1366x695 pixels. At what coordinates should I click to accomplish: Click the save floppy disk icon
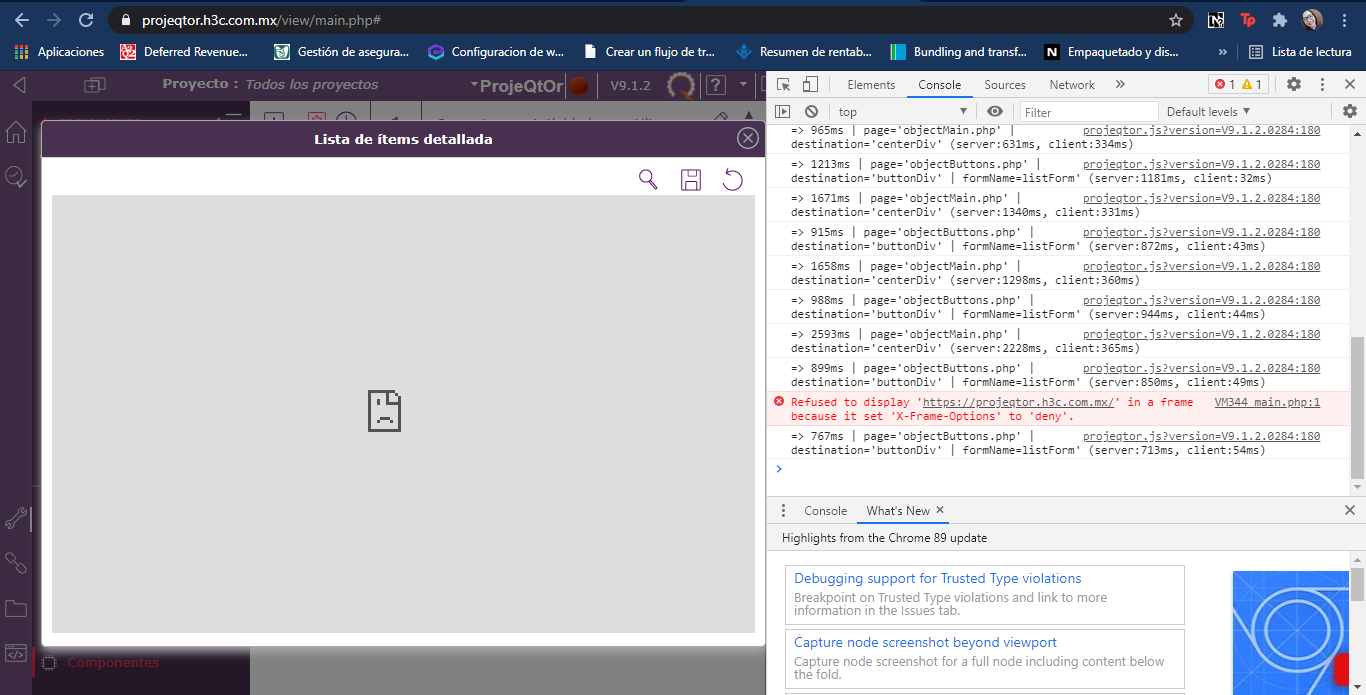pyautogui.click(x=691, y=180)
